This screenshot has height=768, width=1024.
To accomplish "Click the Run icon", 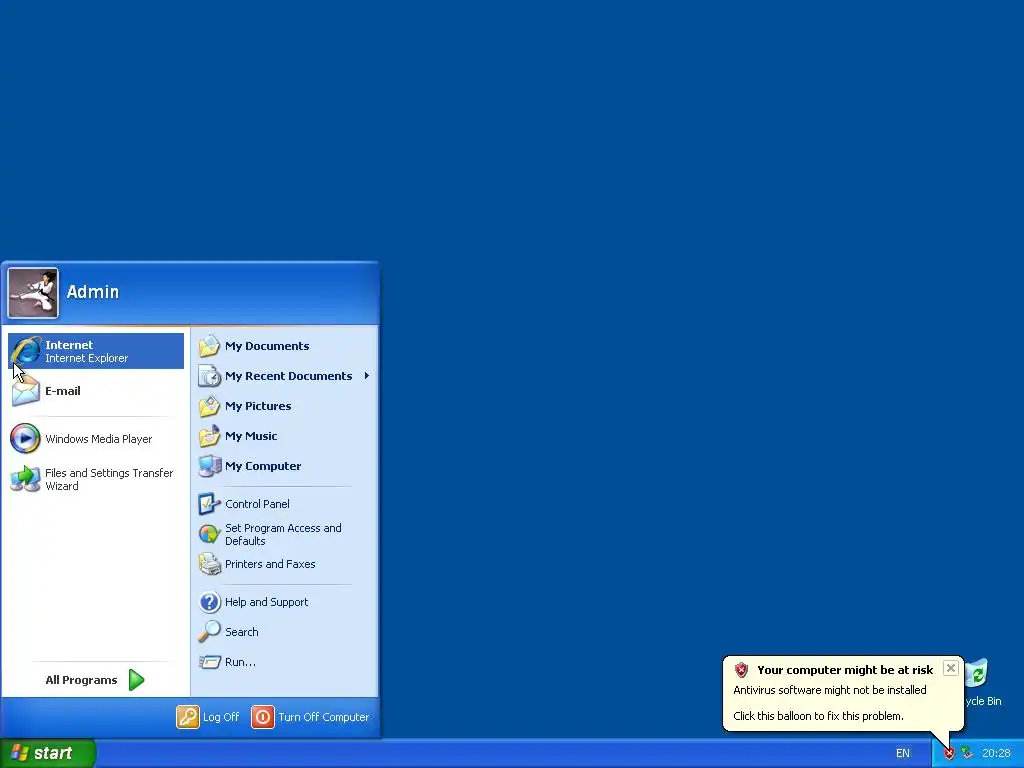I will point(210,662).
